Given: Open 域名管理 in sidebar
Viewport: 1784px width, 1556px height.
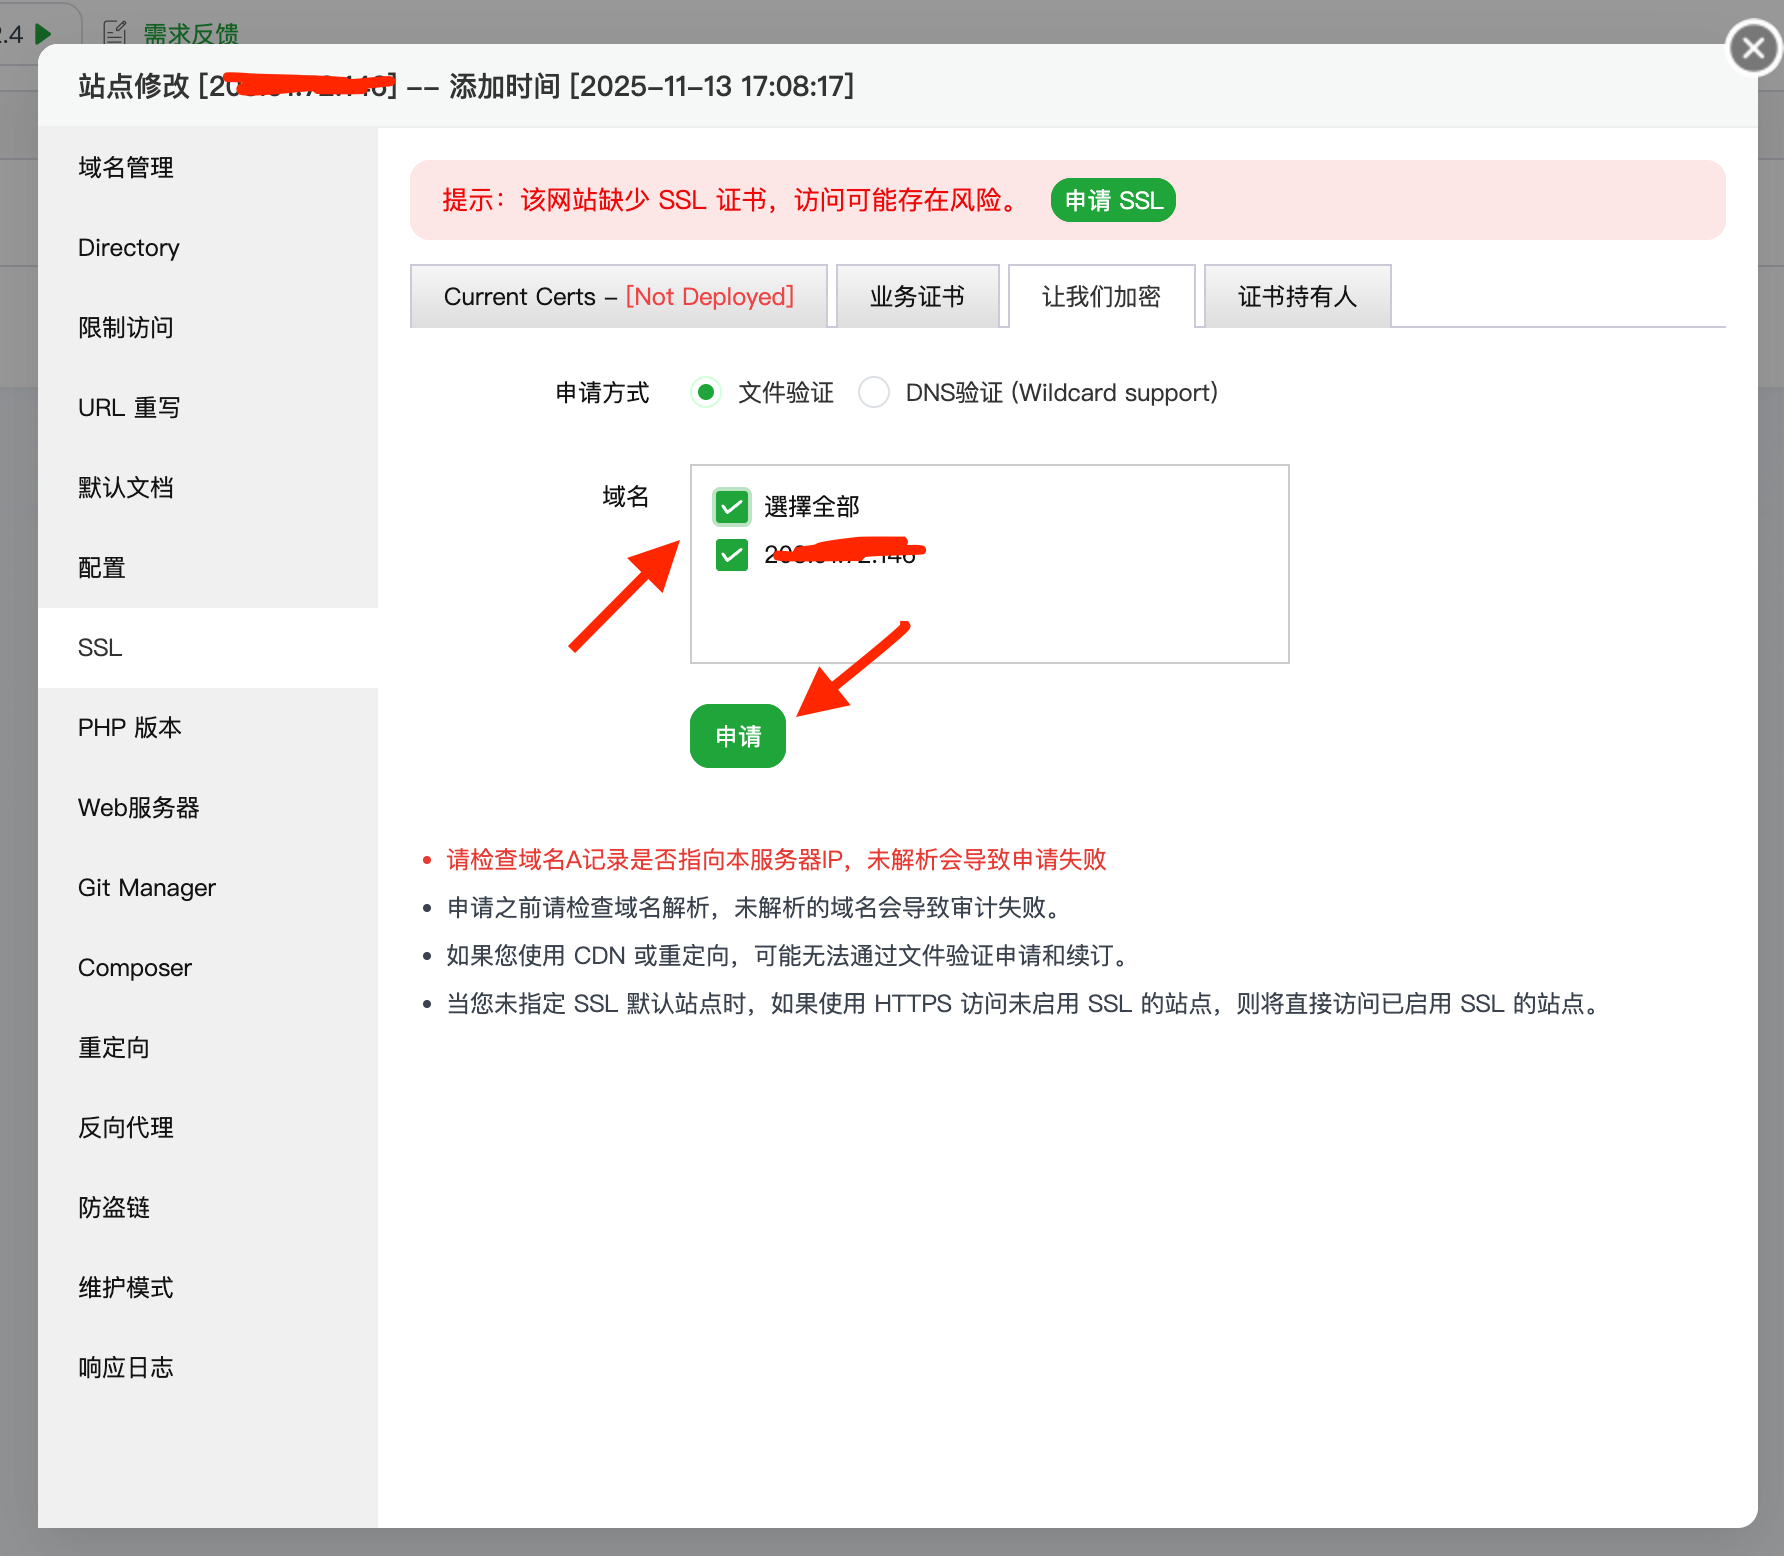Looking at the screenshot, I should click(x=126, y=168).
